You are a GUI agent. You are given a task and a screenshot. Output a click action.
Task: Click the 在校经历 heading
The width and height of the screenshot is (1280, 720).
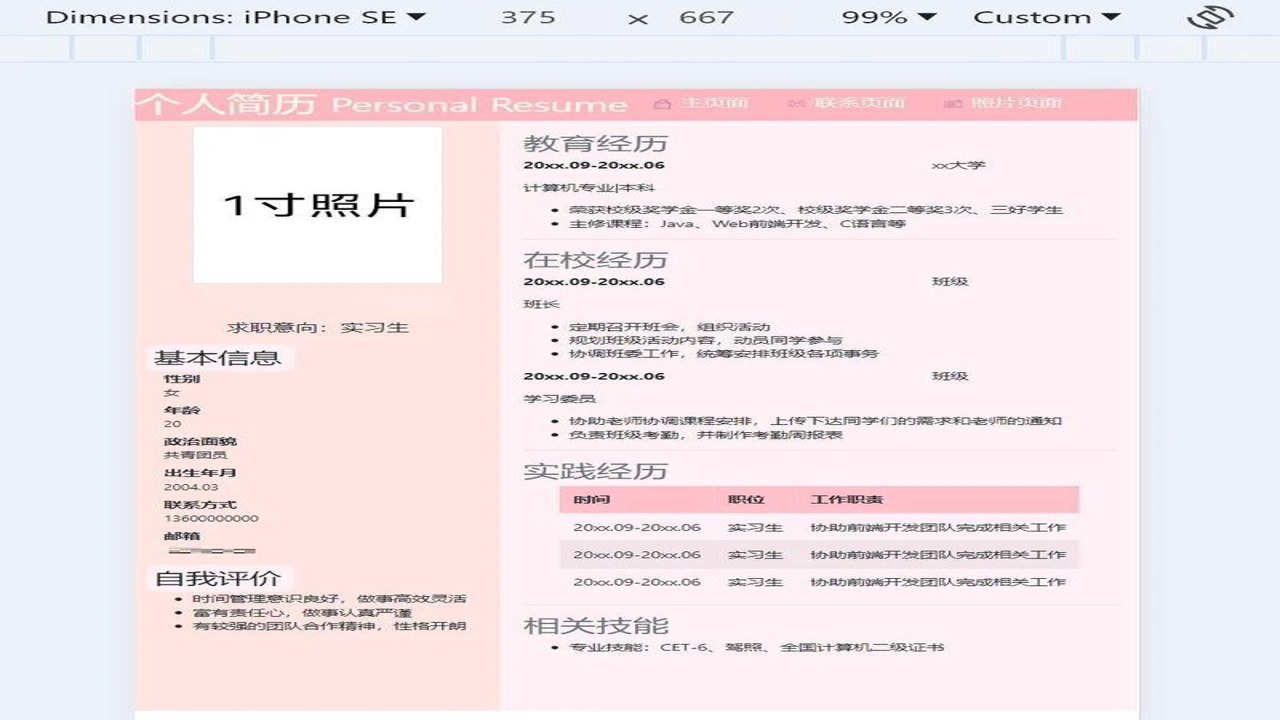[595, 260]
